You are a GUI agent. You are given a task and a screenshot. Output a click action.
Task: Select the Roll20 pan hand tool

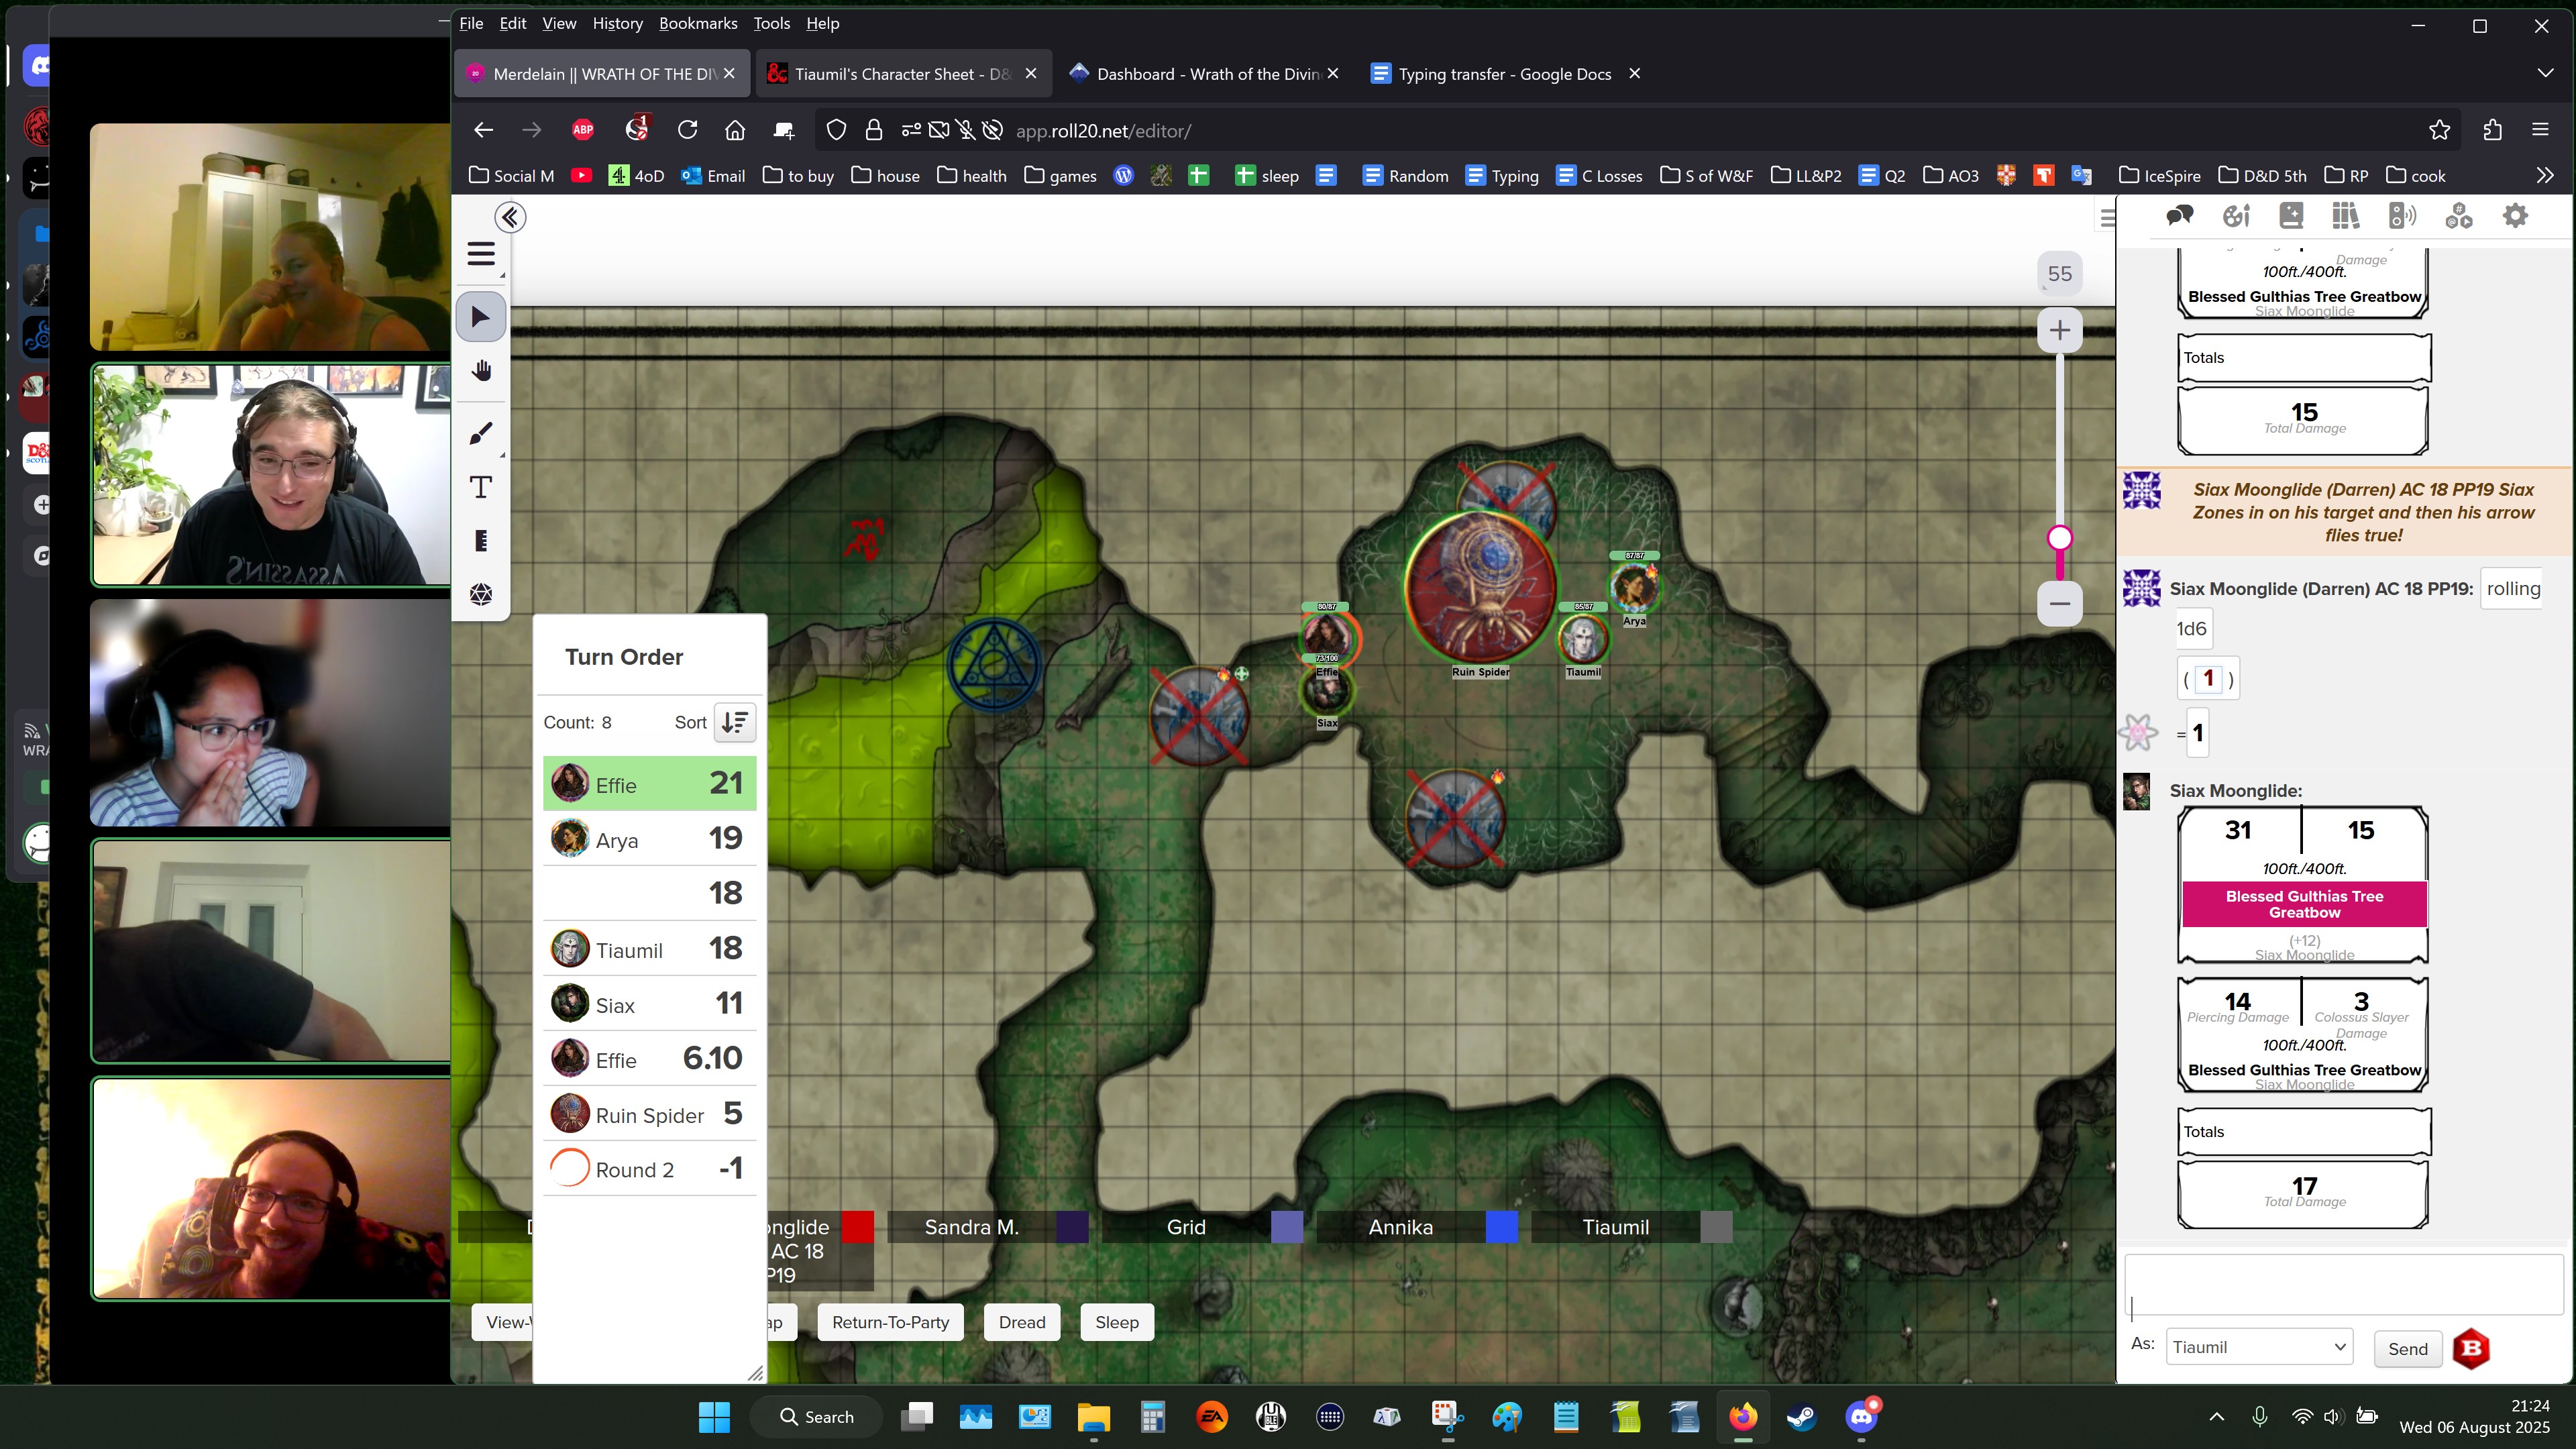481,371
